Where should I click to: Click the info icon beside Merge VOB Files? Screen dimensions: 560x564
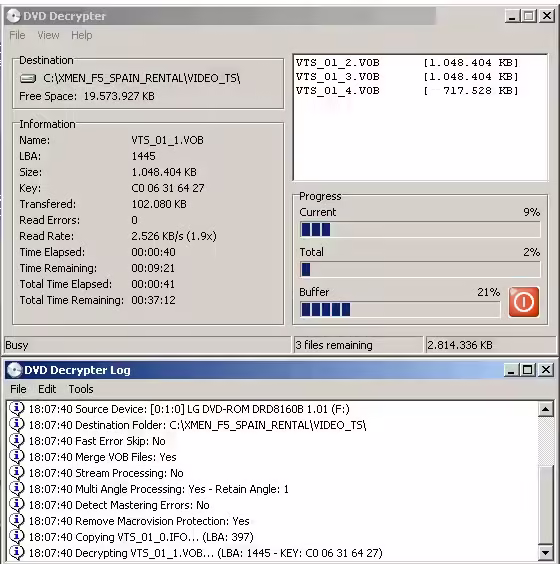tap(17, 456)
